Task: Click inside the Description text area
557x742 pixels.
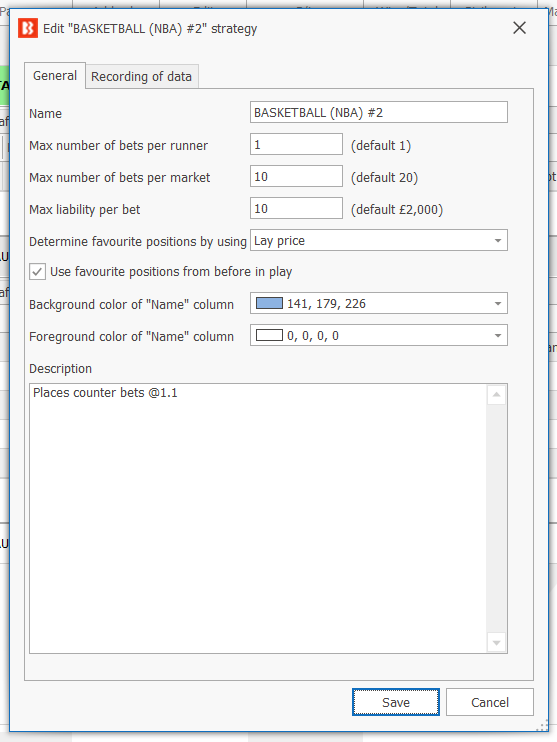Action: tap(258, 519)
